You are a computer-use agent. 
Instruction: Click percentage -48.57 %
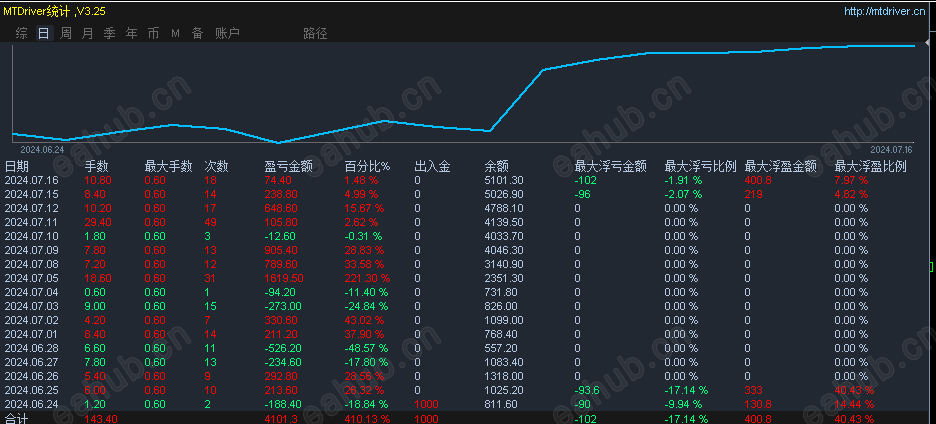tap(366, 348)
